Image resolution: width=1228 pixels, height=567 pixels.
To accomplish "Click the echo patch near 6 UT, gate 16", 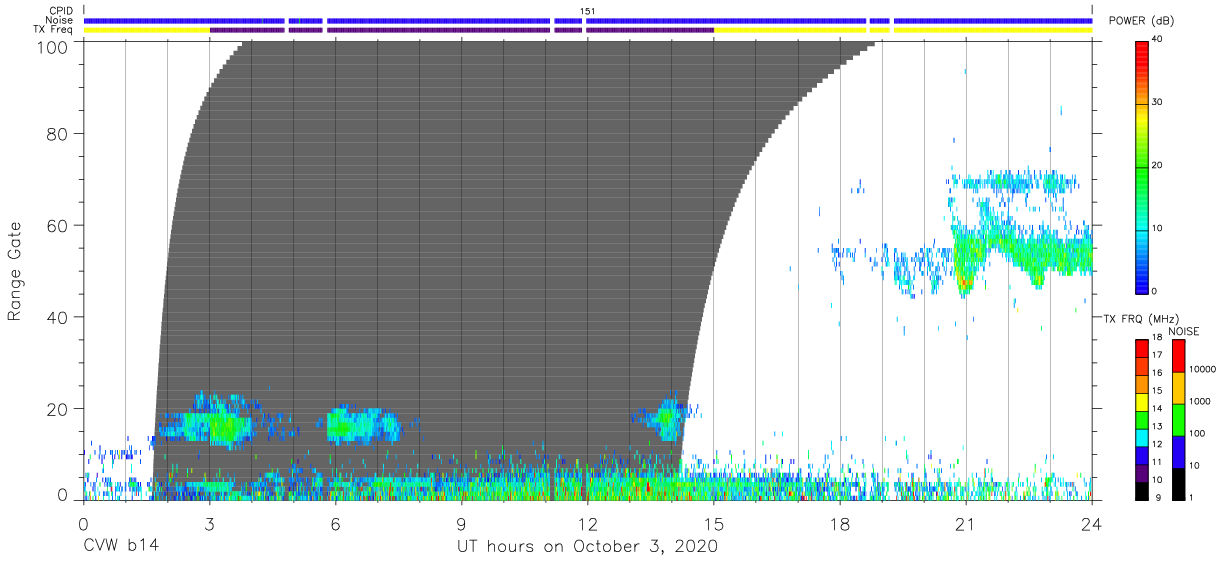I will [x=362, y=425].
